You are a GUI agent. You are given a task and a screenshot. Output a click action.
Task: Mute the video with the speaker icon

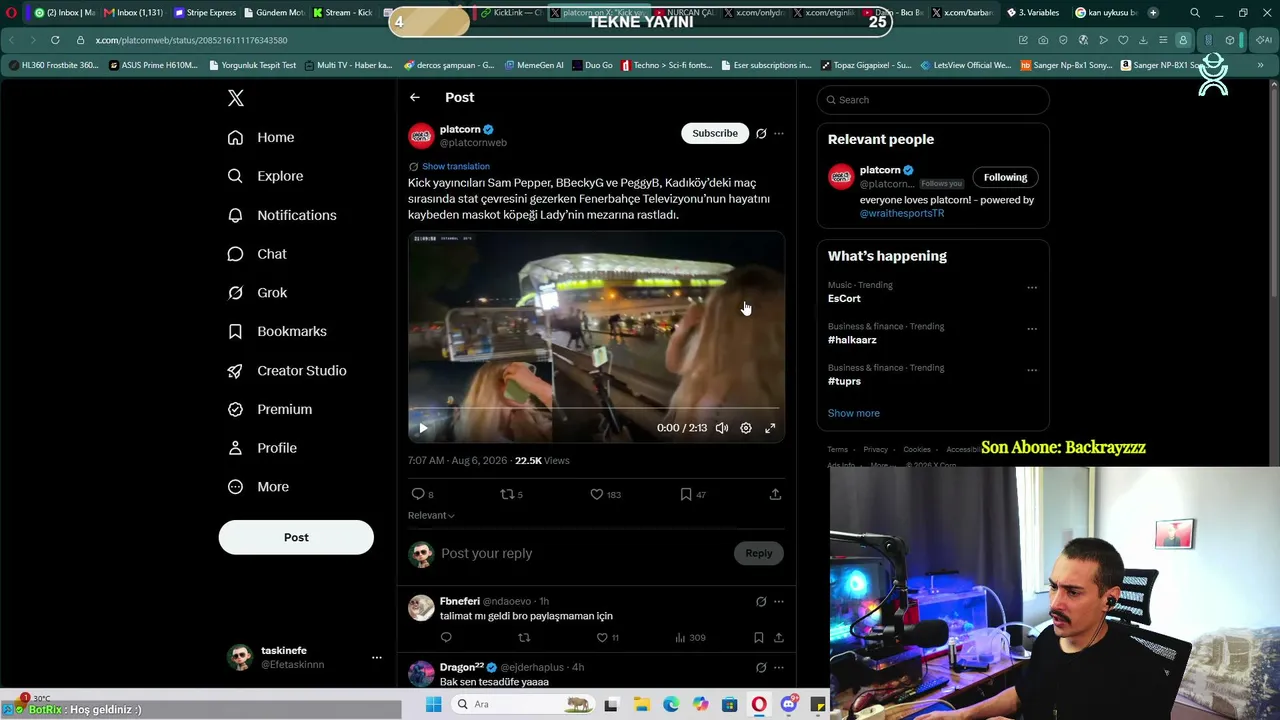(x=722, y=428)
